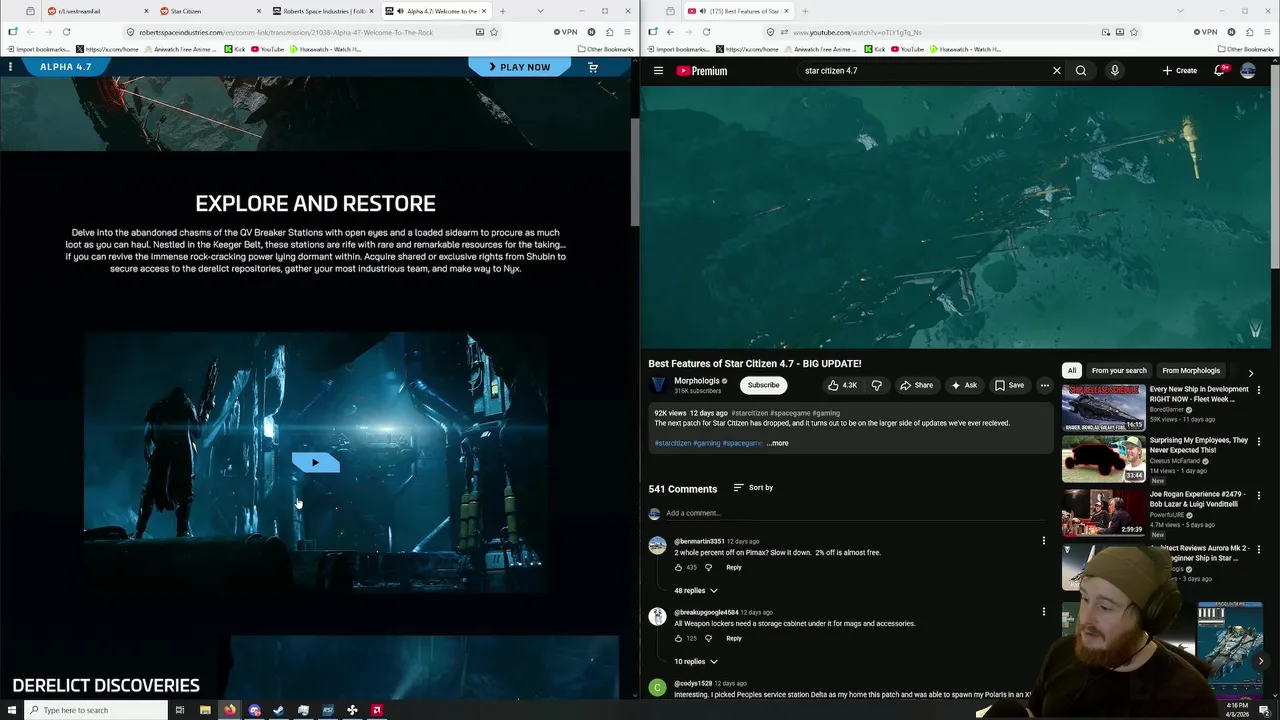
Task: Click the RSI page vertical scrollbar
Action: [634, 172]
